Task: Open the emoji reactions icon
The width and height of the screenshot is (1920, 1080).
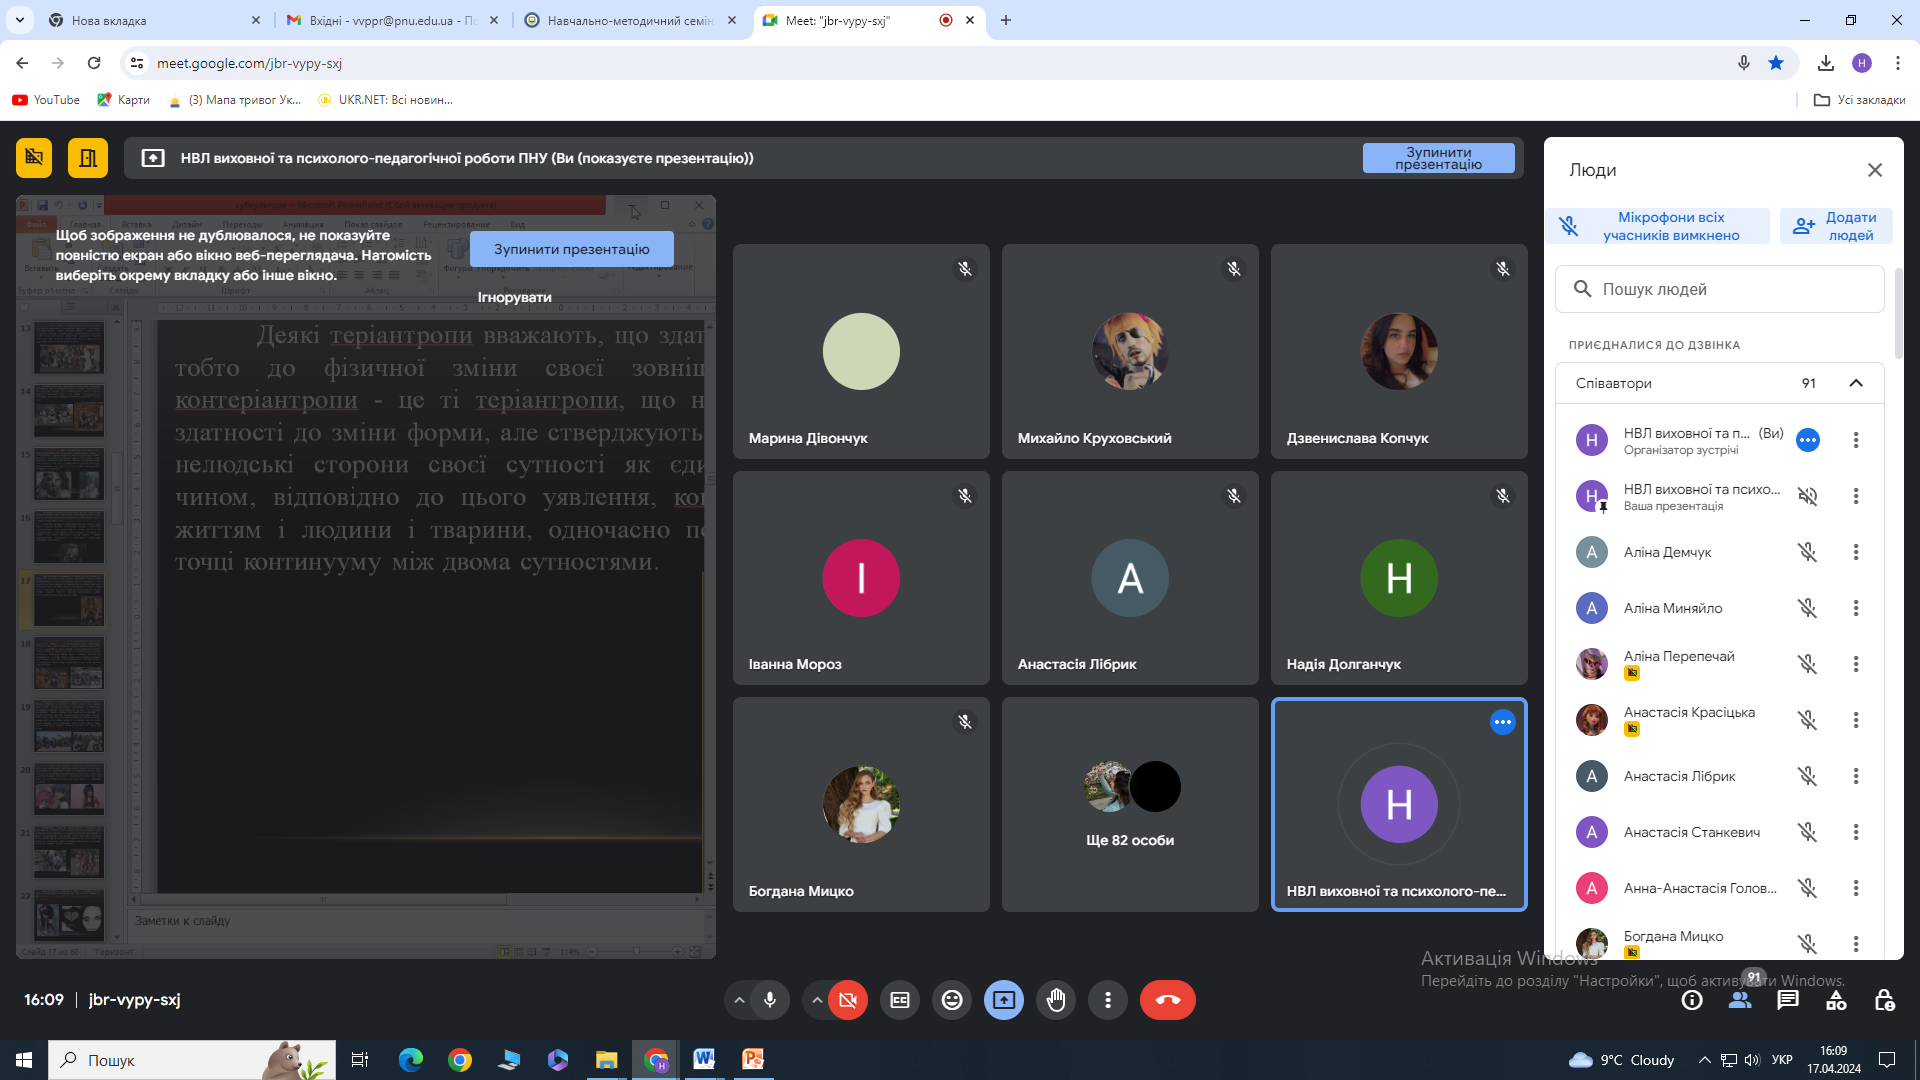Action: 952,1000
